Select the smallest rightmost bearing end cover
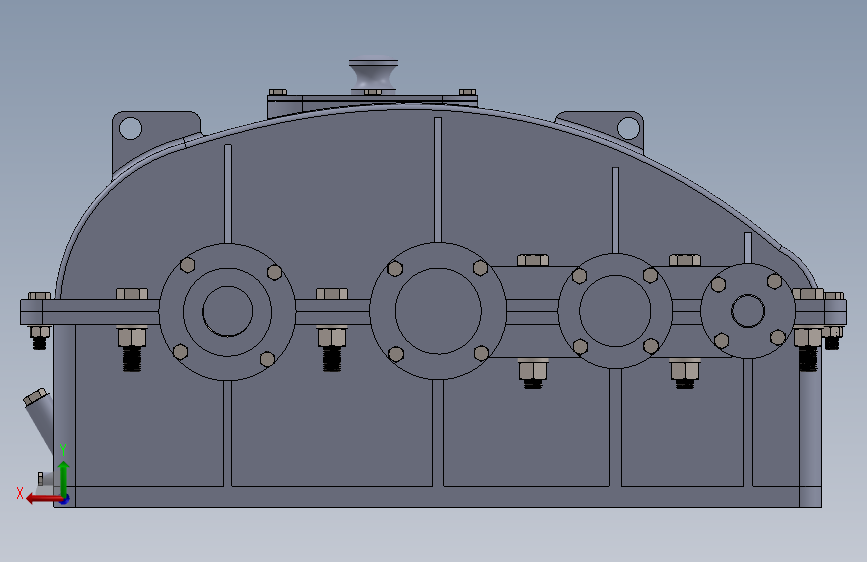867x562 pixels. click(x=748, y=311)
